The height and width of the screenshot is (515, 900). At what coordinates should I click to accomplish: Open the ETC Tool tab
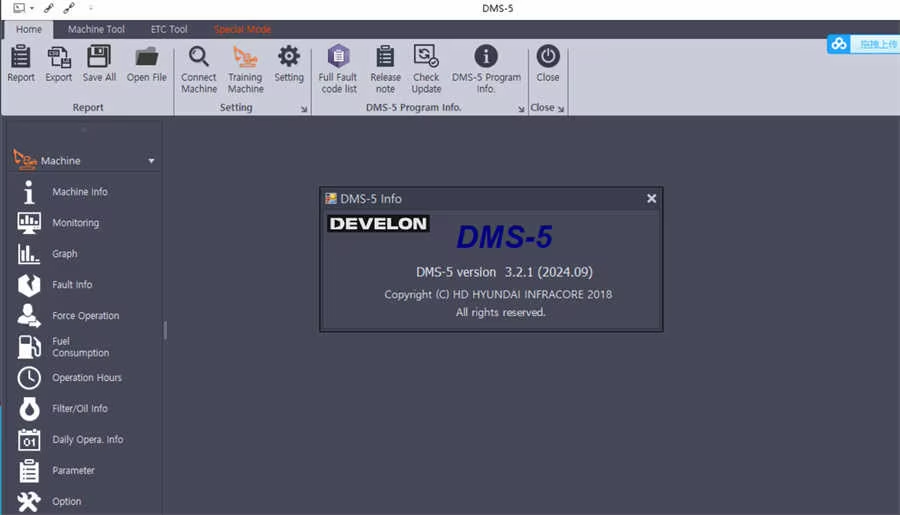click(169, 29)
